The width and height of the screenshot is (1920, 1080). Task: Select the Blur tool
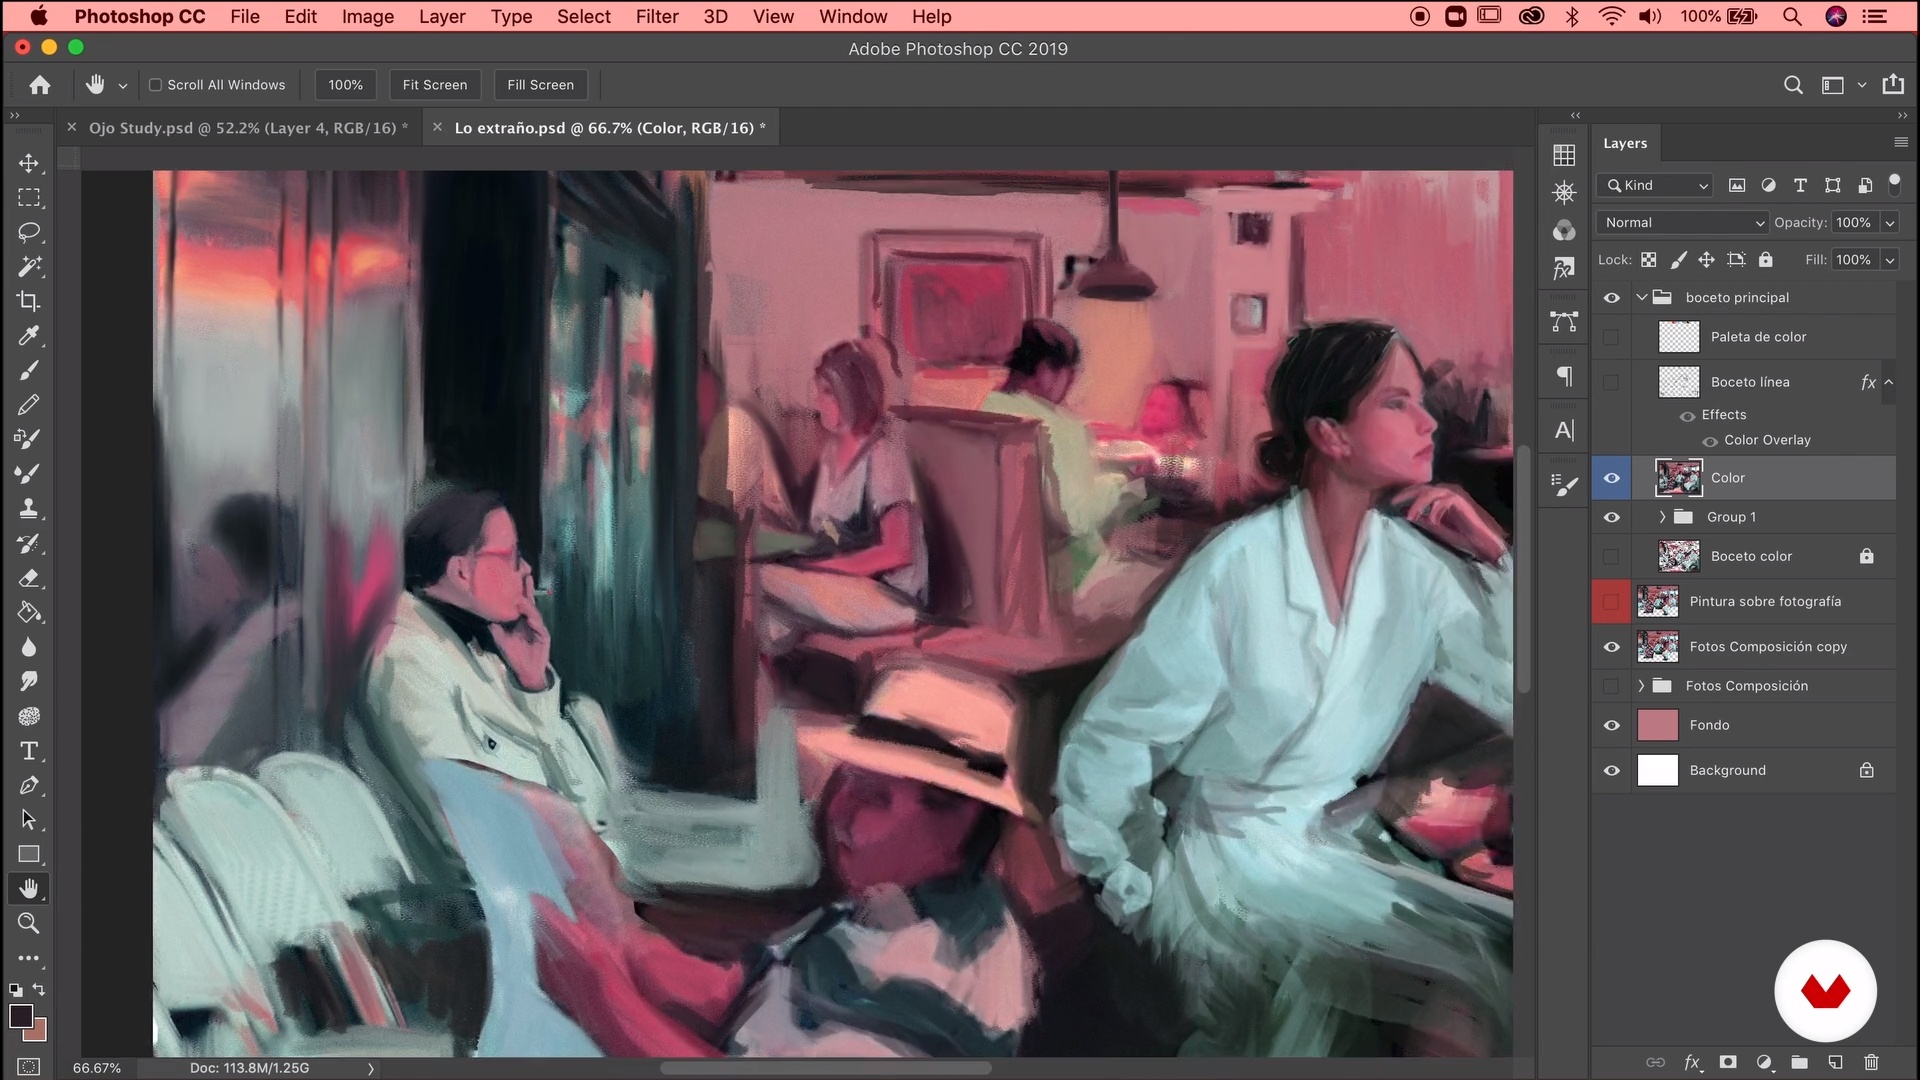pos(29,647)
